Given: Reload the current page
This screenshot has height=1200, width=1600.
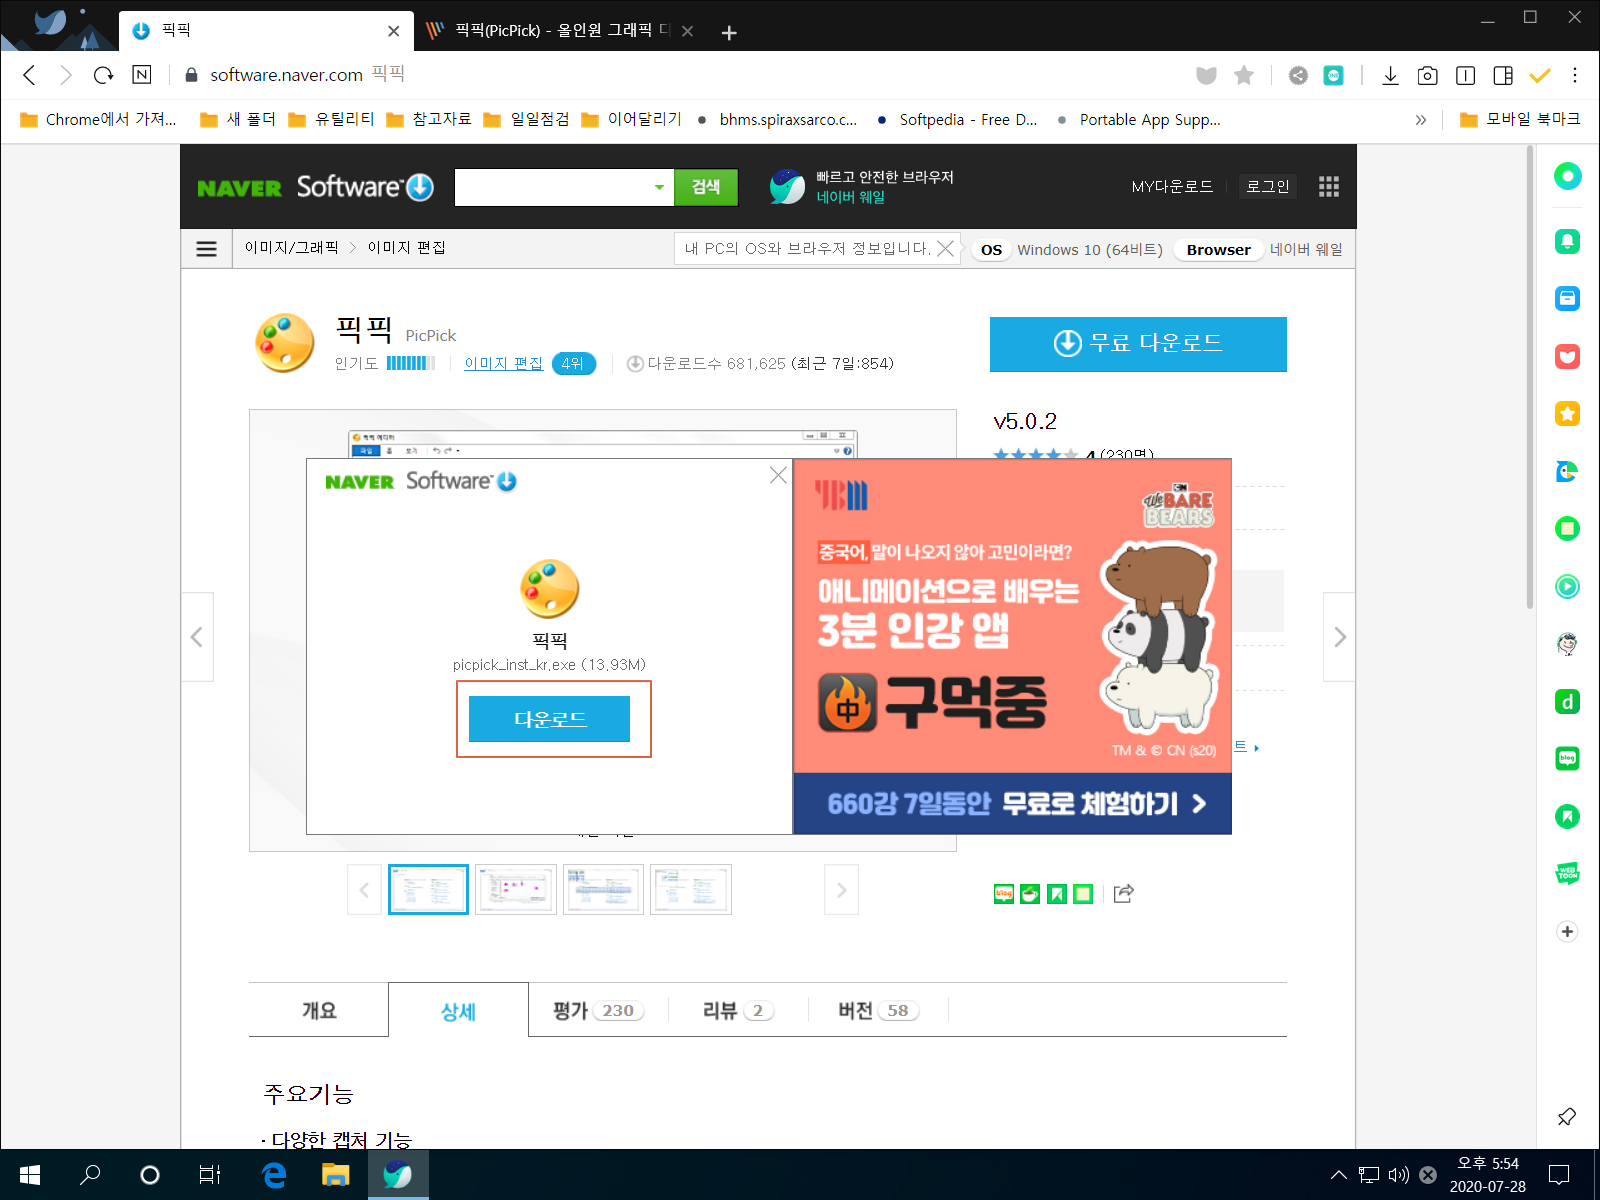Looking at the screenshot, I should [103, 75].
